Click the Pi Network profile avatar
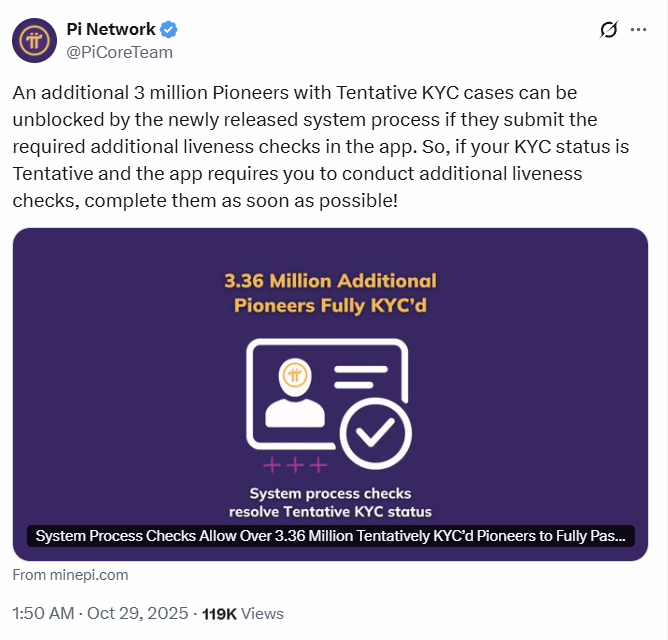Screen dimensions: 668x640 (33, 41)
